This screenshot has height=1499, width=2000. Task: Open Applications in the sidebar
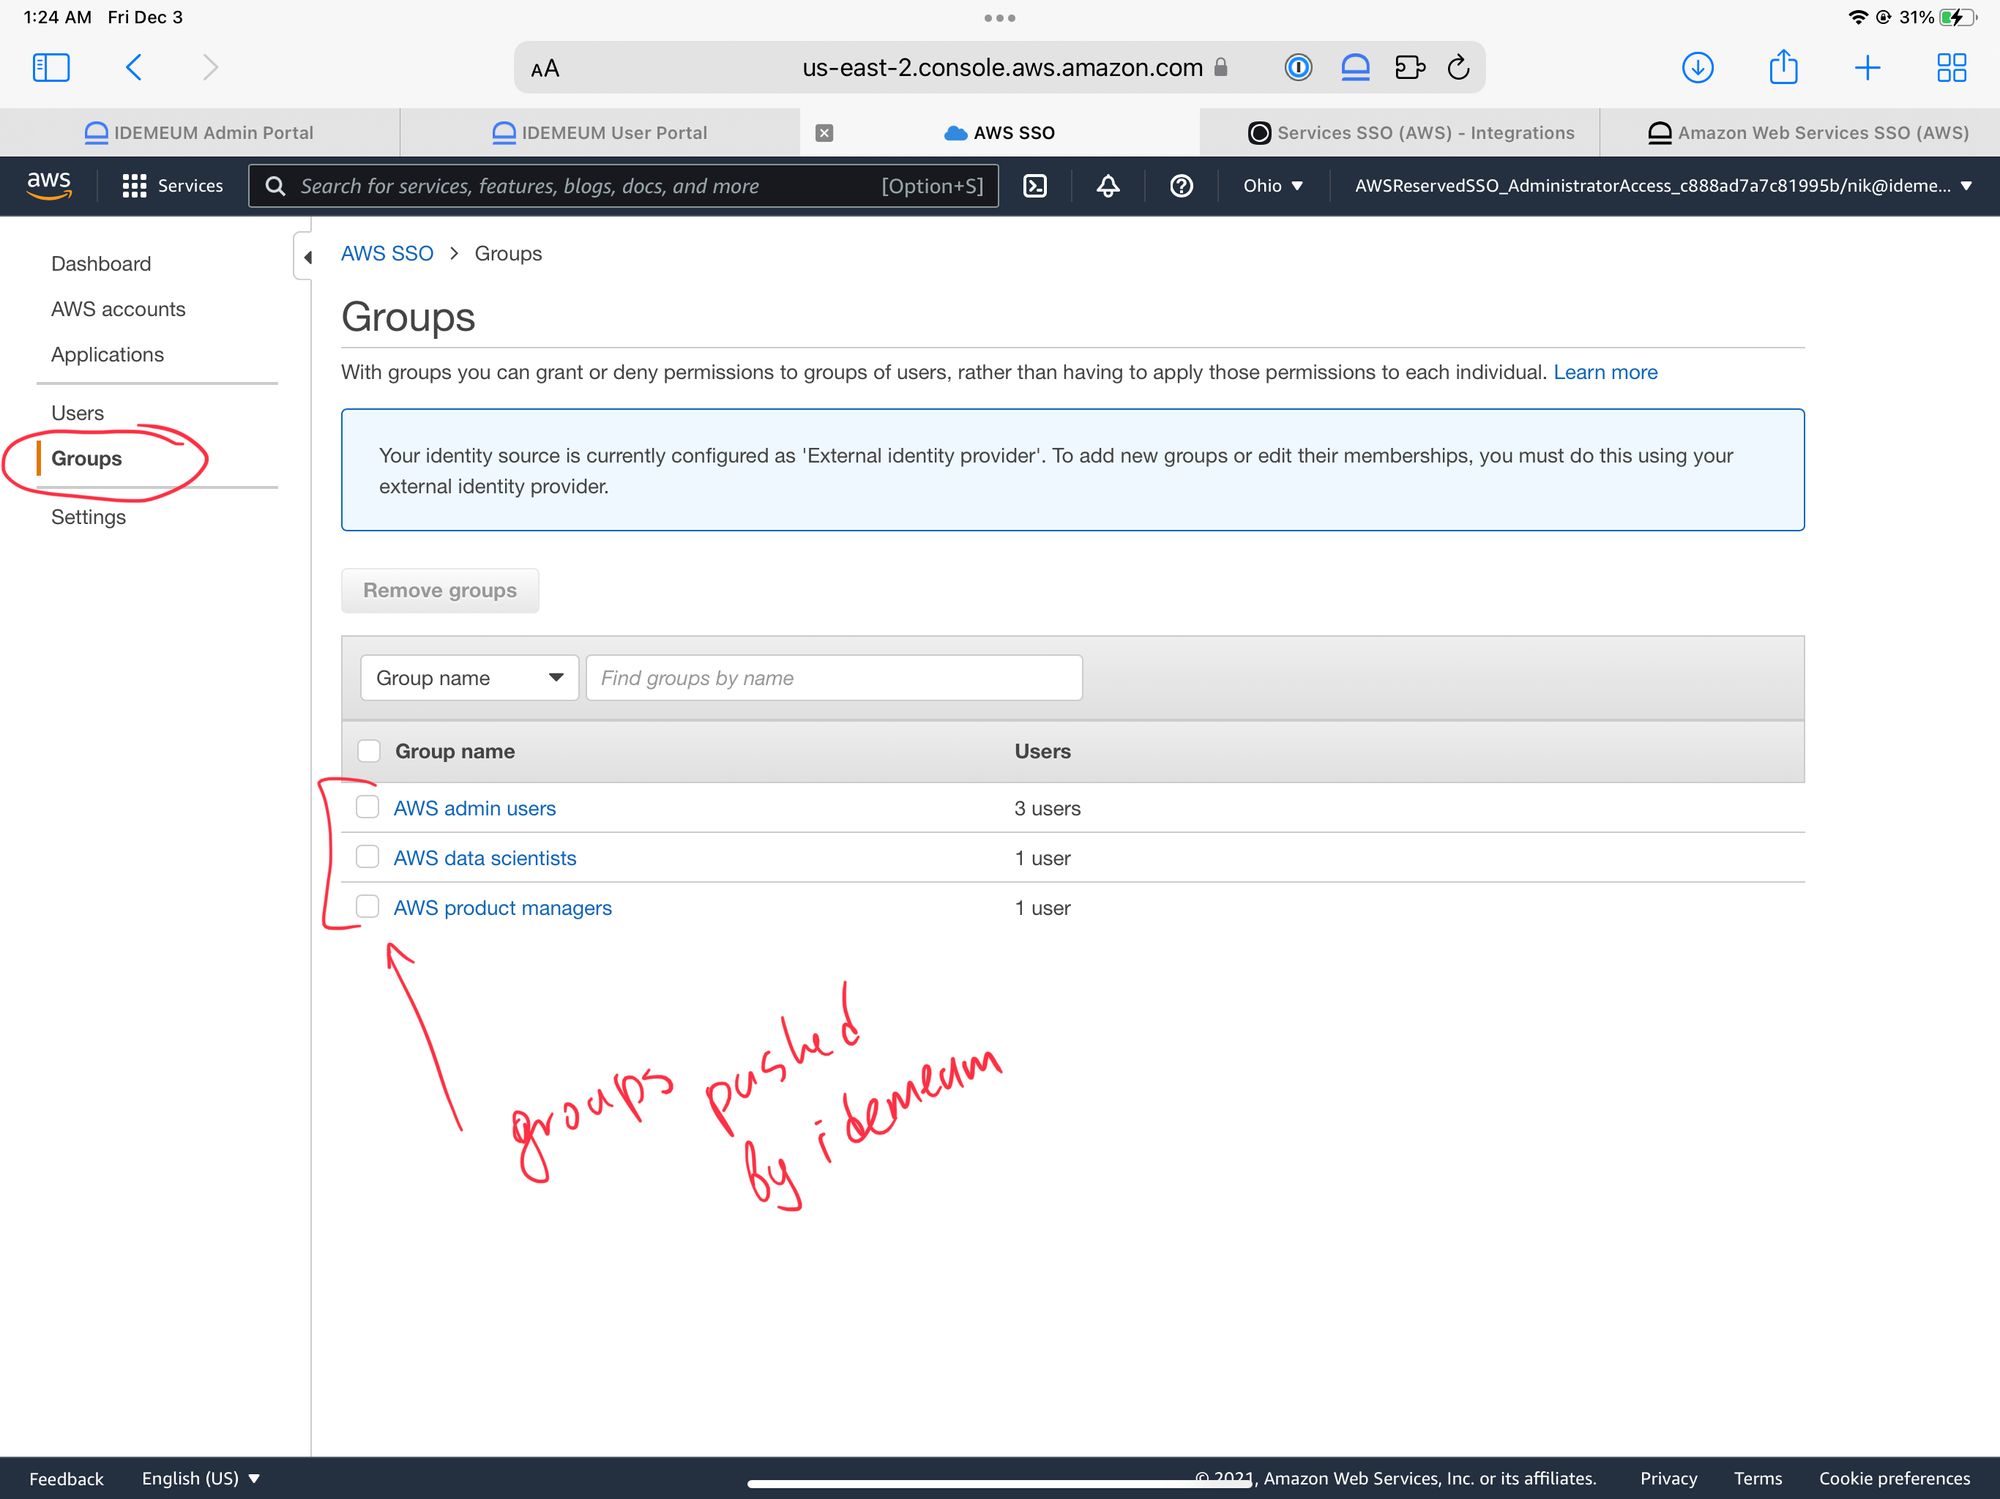point(107,355)
